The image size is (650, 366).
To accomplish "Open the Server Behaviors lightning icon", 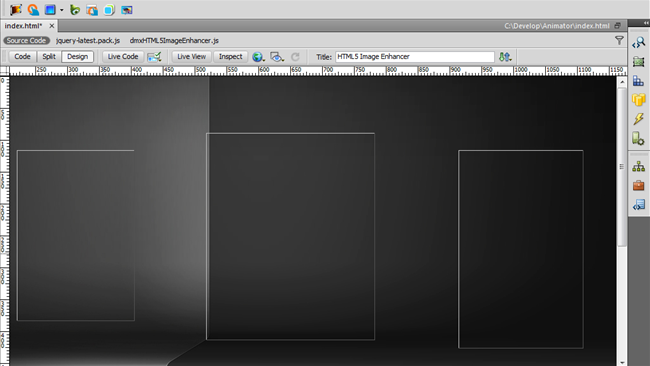I will [638, 119].
